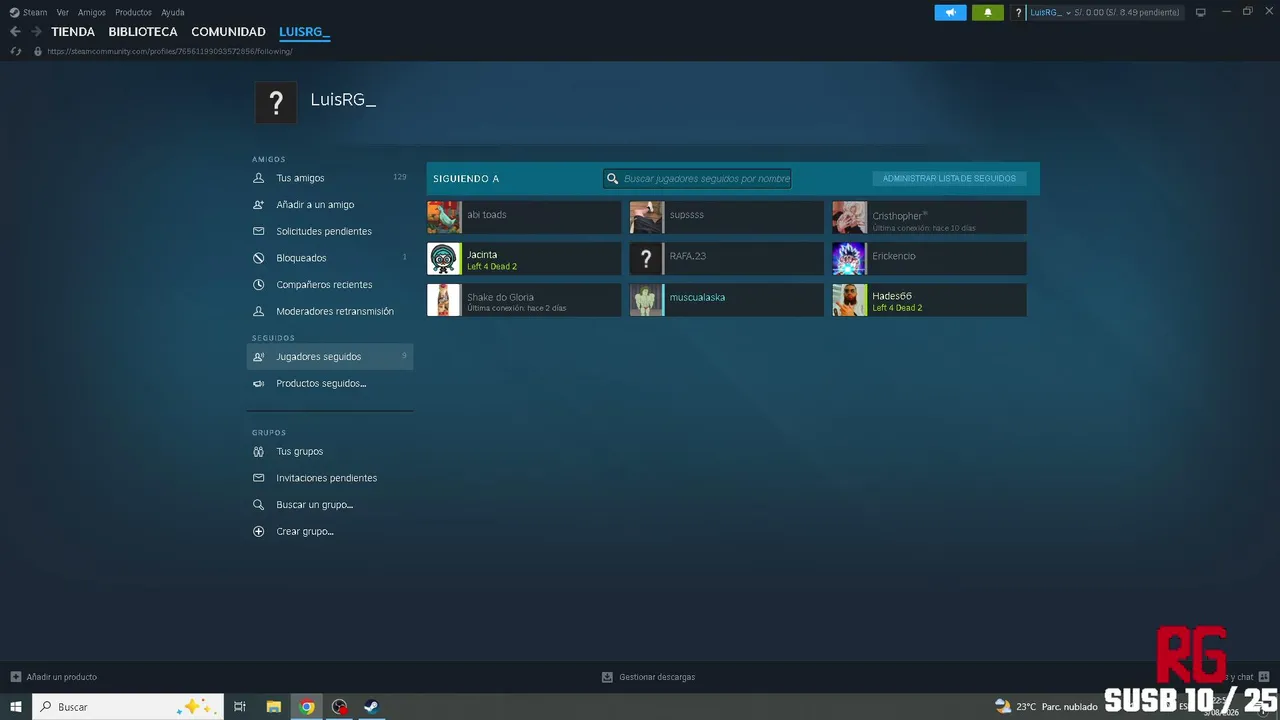Open the Shake do Gloria followed player
The height and width of the screenshot is (720, 1280).
[x=524, y=300]
